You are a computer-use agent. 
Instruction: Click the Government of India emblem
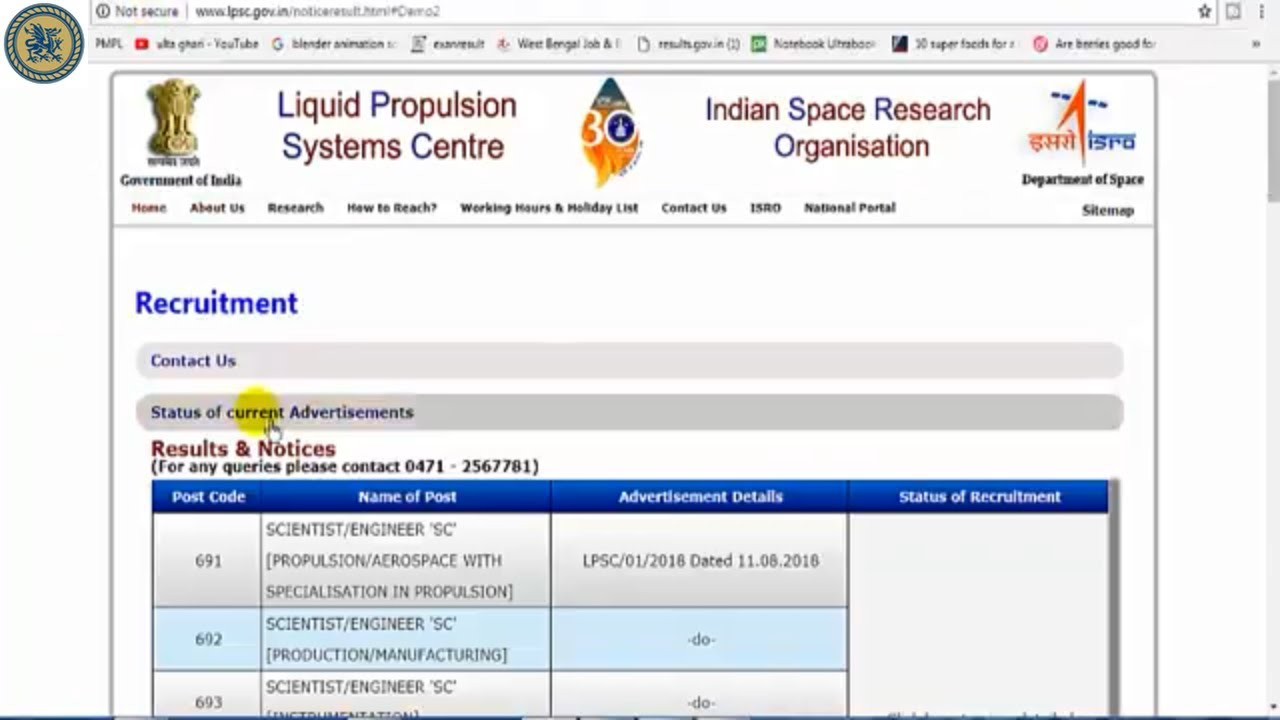[x=175, y=123]
